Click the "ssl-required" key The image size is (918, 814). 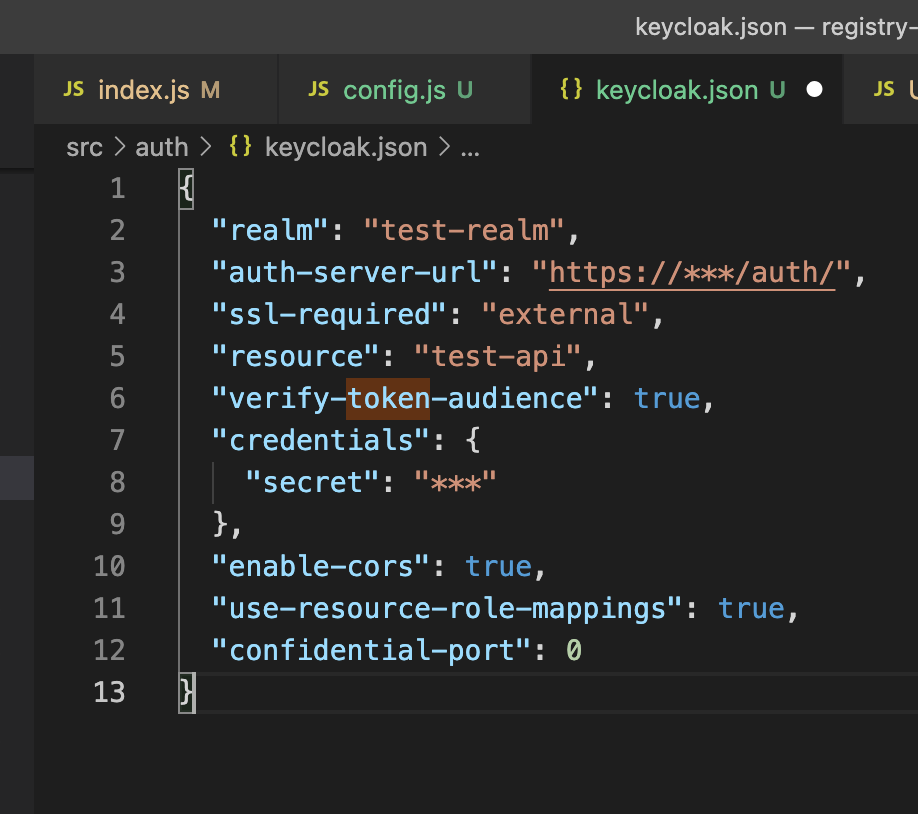tap(330, 315)
